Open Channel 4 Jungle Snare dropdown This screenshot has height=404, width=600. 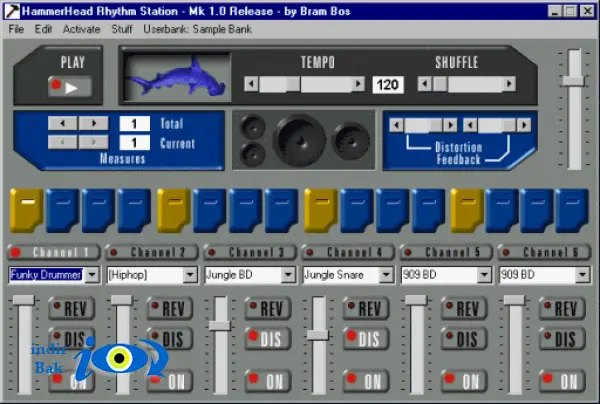pyautogui.click(x=386, y=275)
